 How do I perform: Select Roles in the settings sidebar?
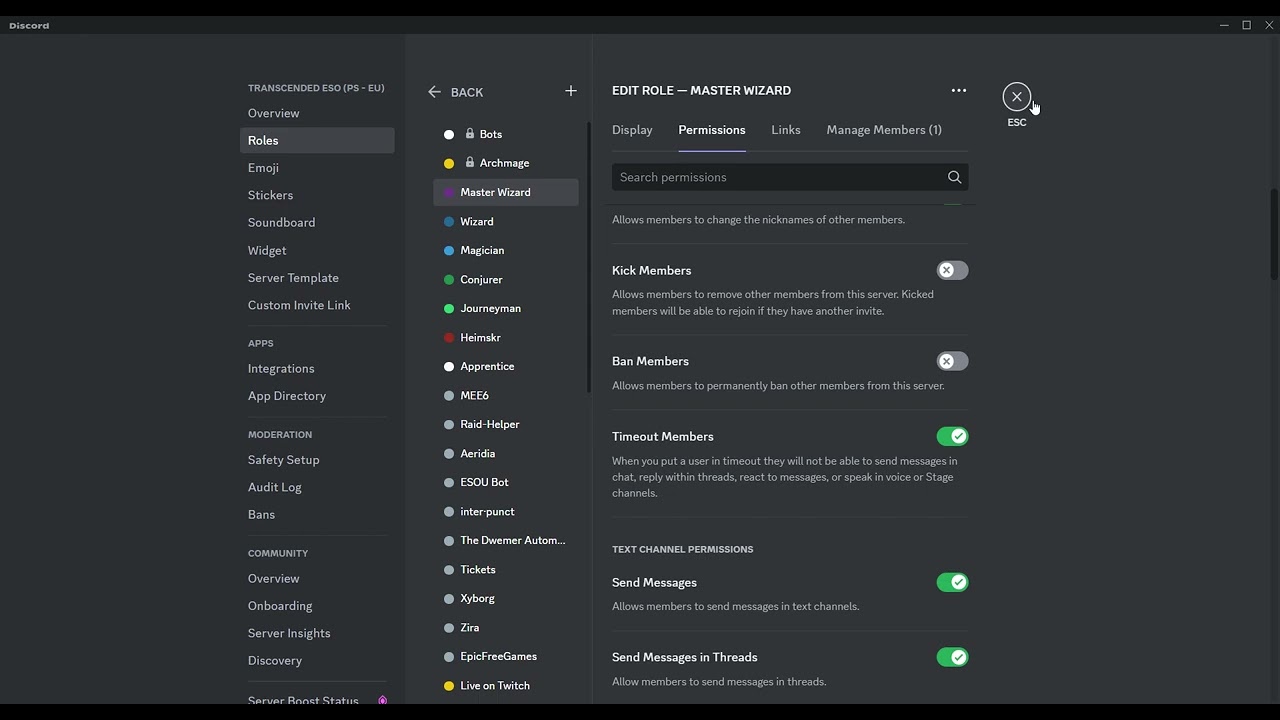click(x=317, y=140)
